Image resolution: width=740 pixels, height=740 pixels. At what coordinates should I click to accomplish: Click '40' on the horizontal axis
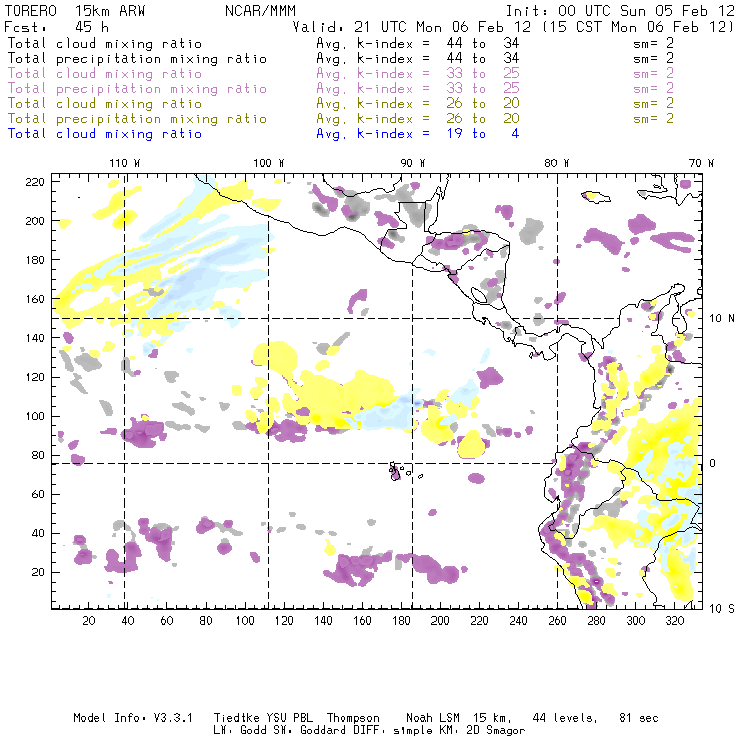pos(128,621)
